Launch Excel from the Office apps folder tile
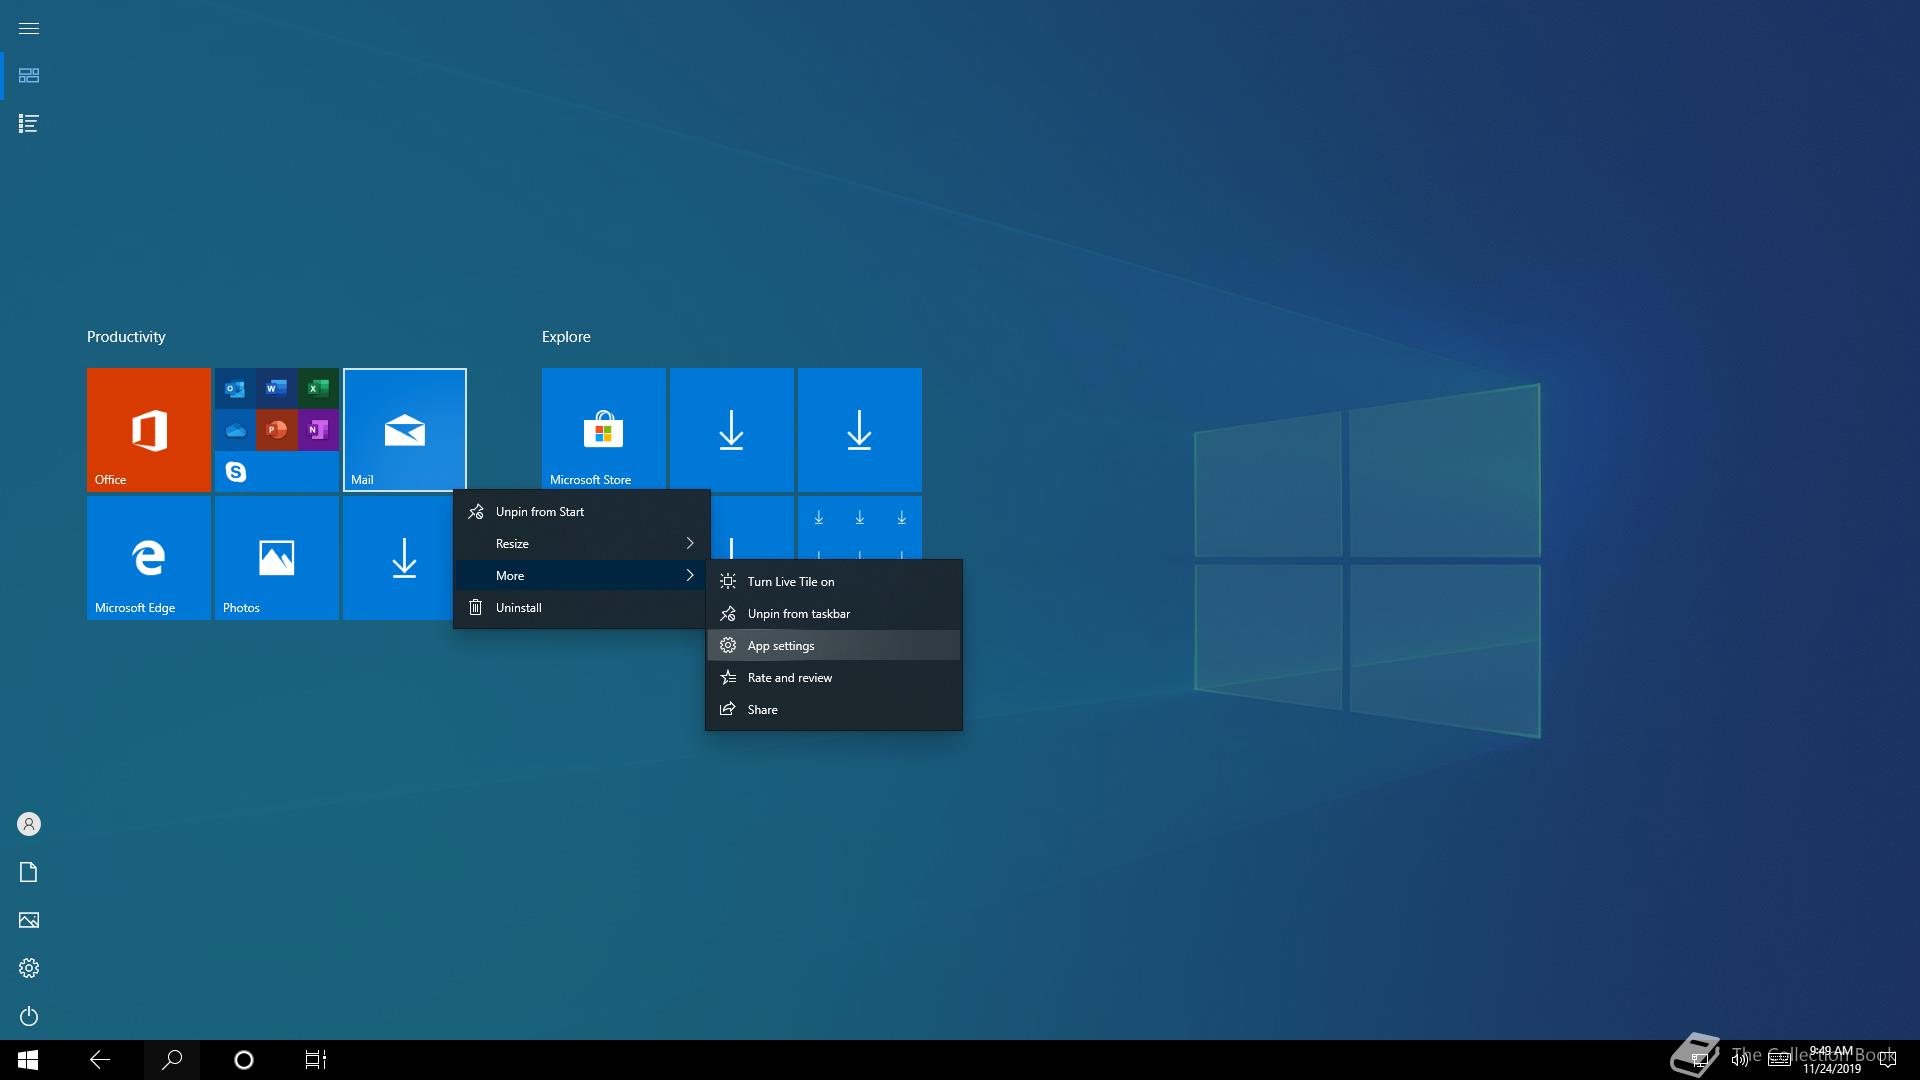 click(318, 388)
